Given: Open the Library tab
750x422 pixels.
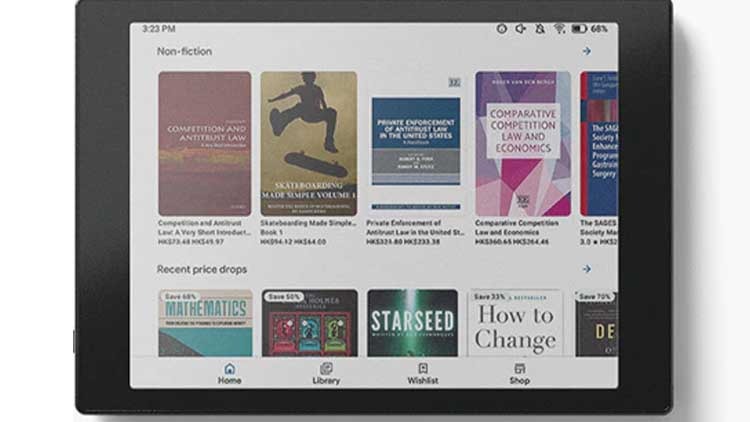Looking at the screenshot, I should 325,373.
